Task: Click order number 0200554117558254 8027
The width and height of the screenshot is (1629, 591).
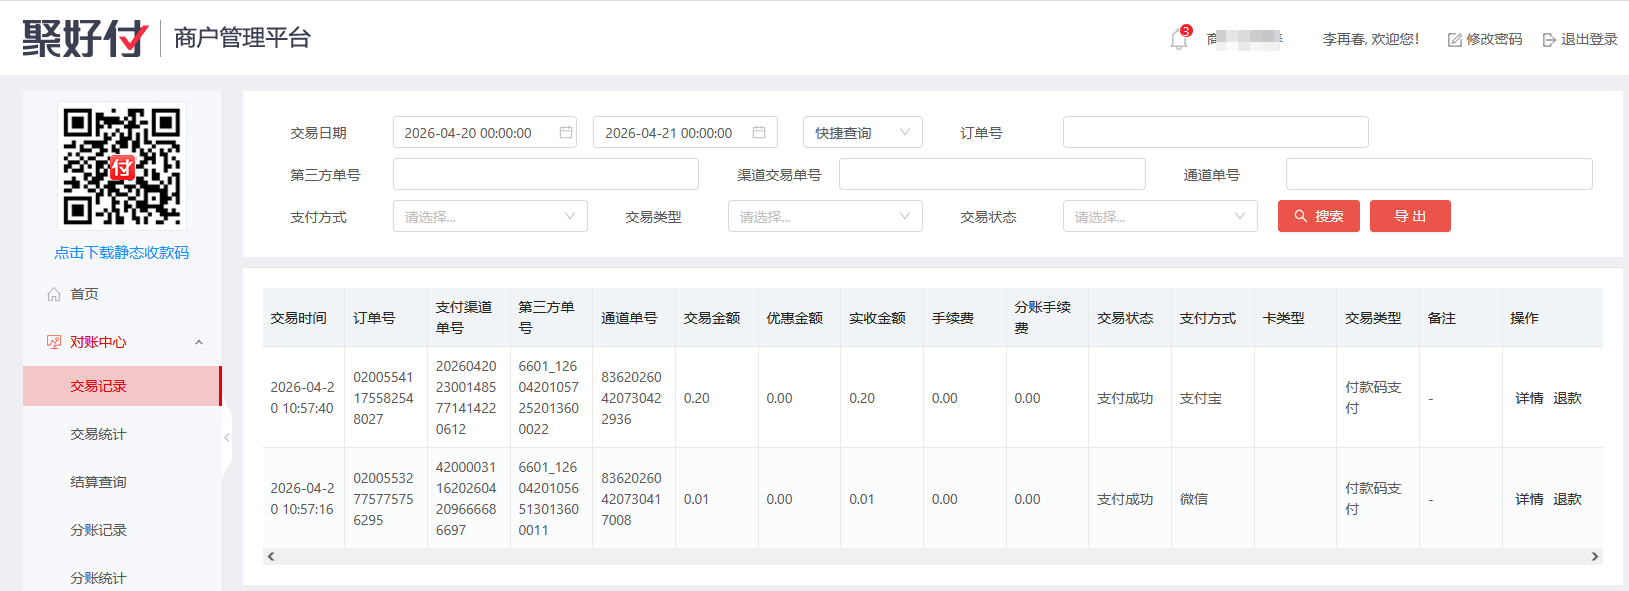Action: [383, 398]
